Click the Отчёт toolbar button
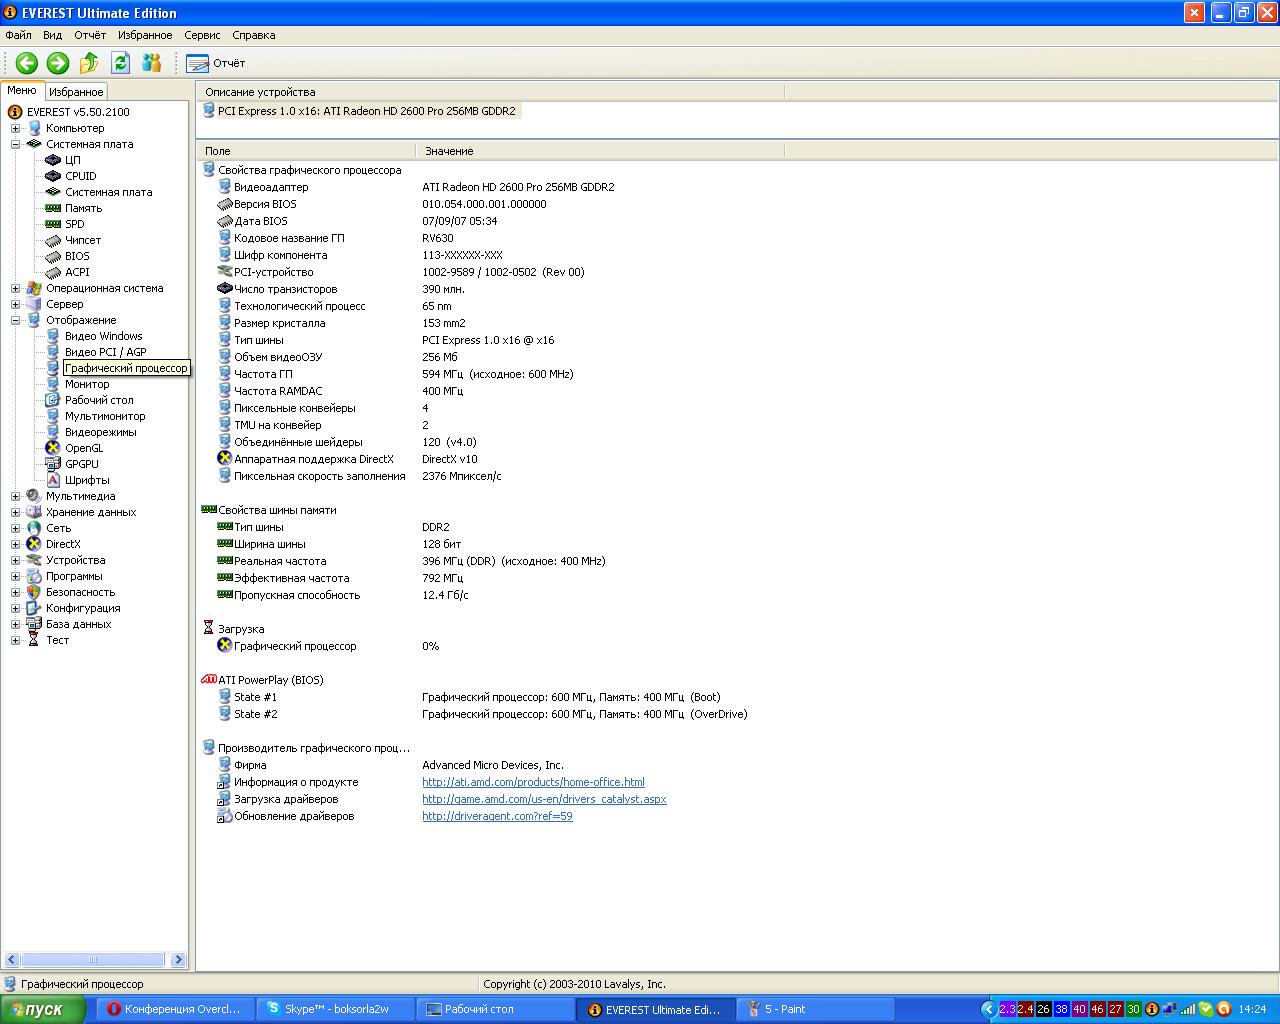The width and height of the screenshot is (1280, 1024). click(215, 63)
